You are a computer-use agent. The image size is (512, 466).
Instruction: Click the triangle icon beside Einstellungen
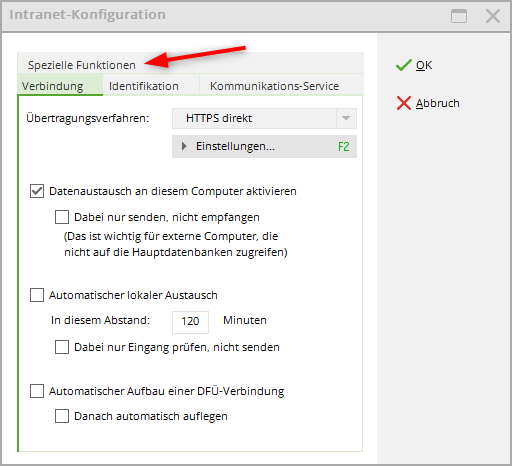pos(184,146)
